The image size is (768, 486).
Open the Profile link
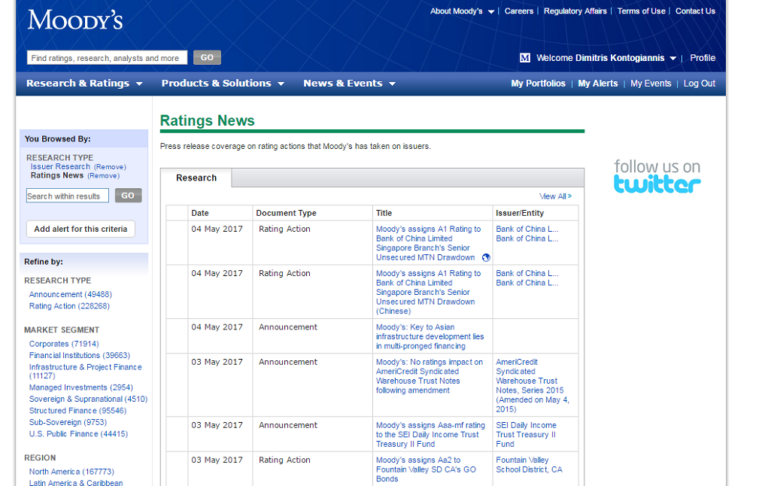702,58
